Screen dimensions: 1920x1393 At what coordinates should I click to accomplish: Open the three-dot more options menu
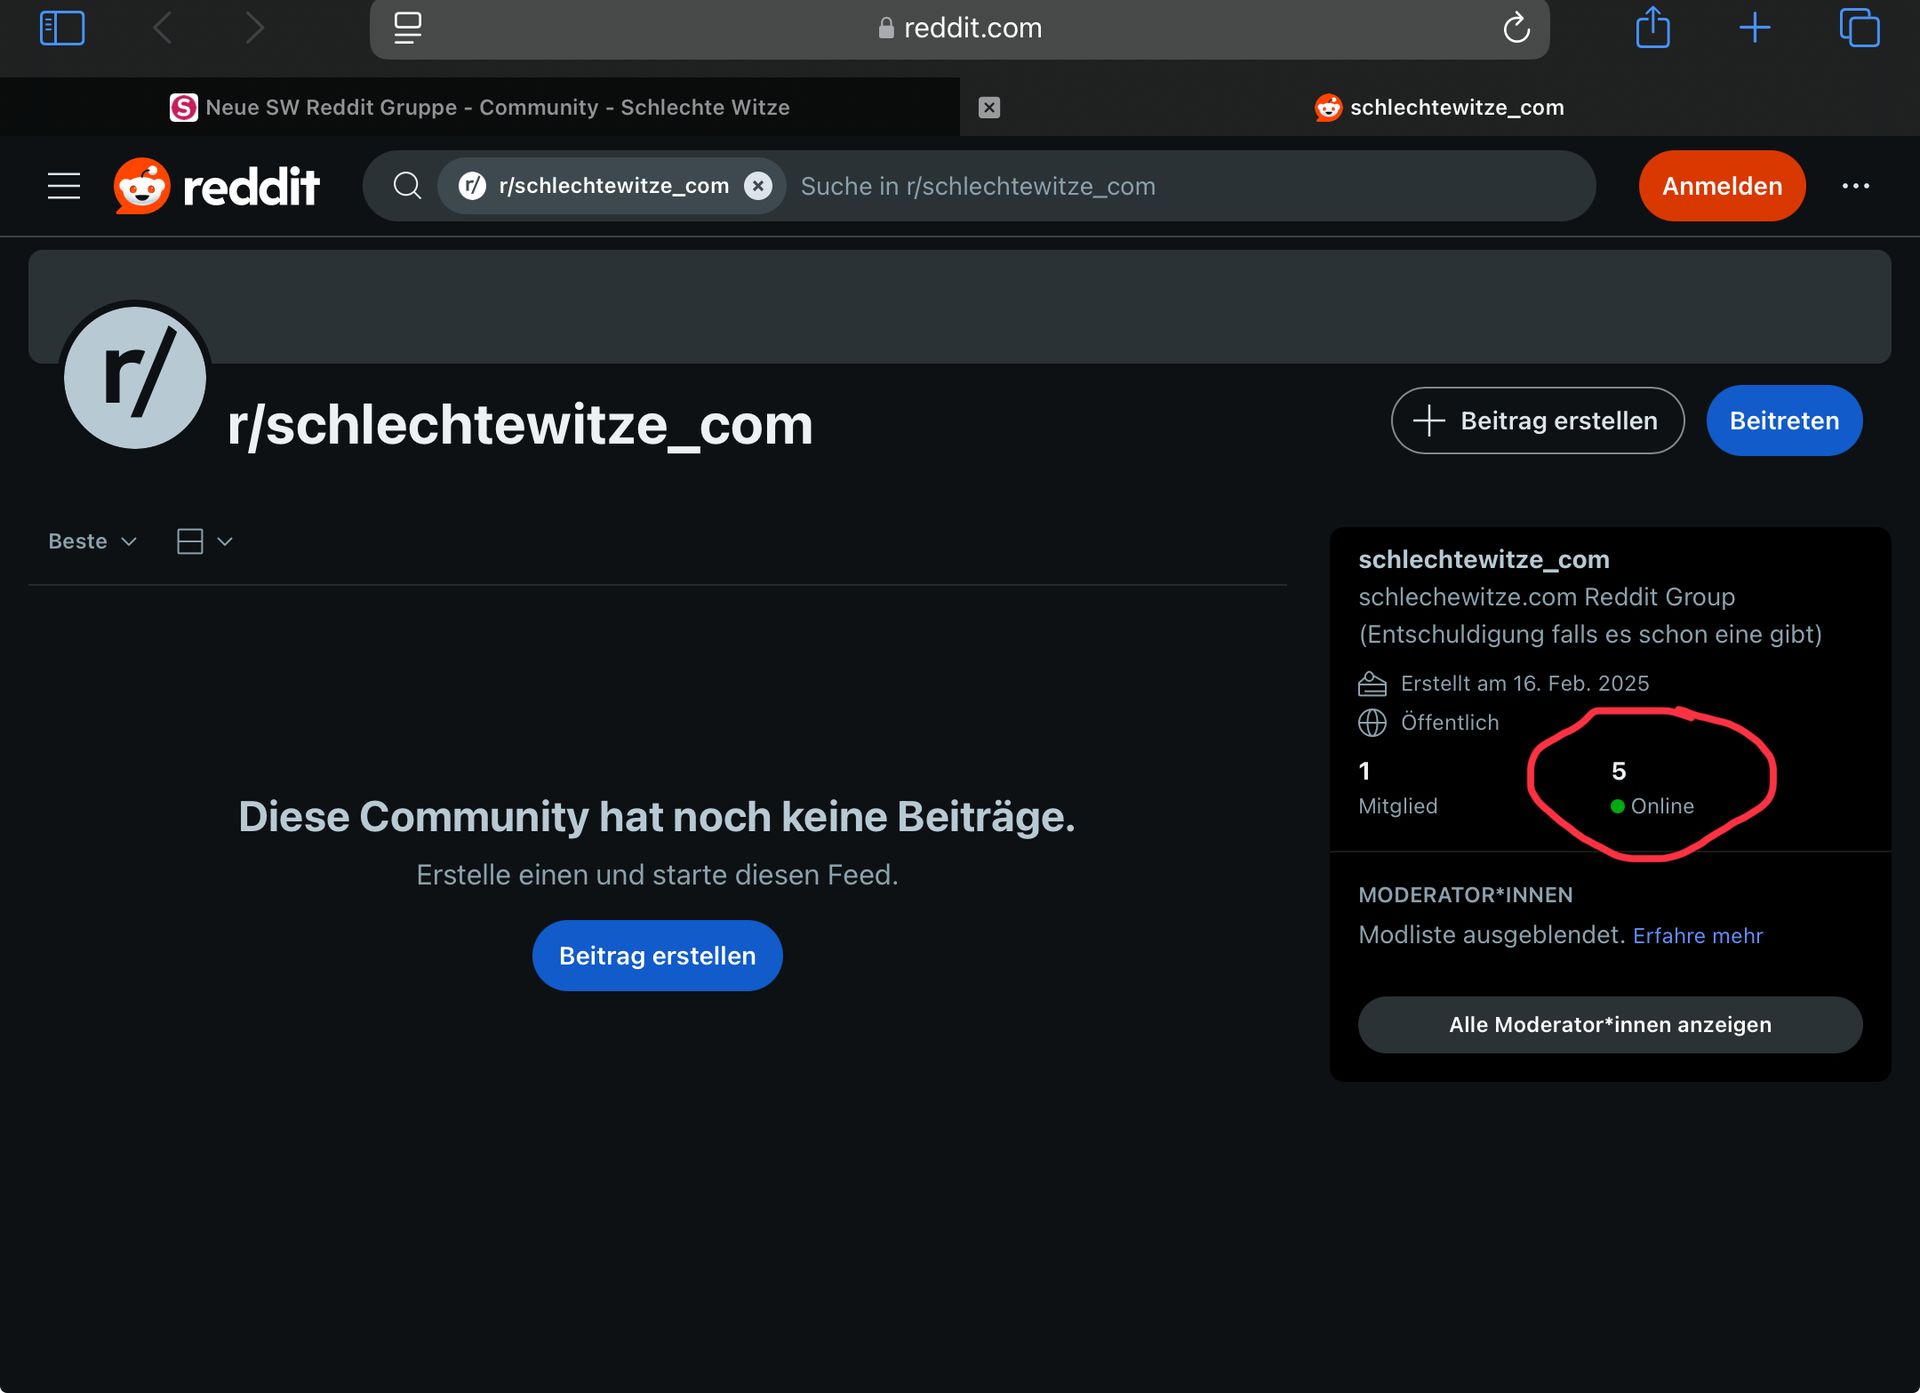1855,186
